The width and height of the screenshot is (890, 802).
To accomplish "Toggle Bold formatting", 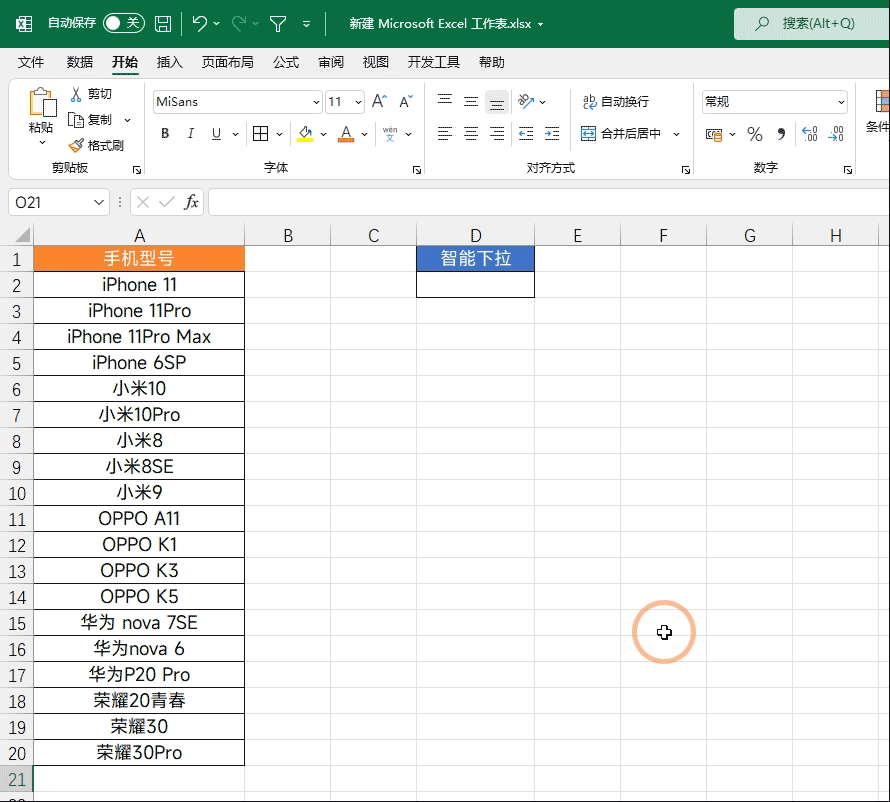I will (x=165, y=134).
